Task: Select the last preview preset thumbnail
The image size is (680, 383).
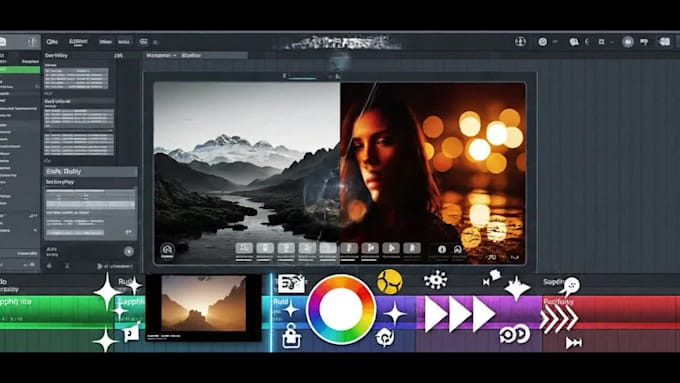Action: (412, 248)
